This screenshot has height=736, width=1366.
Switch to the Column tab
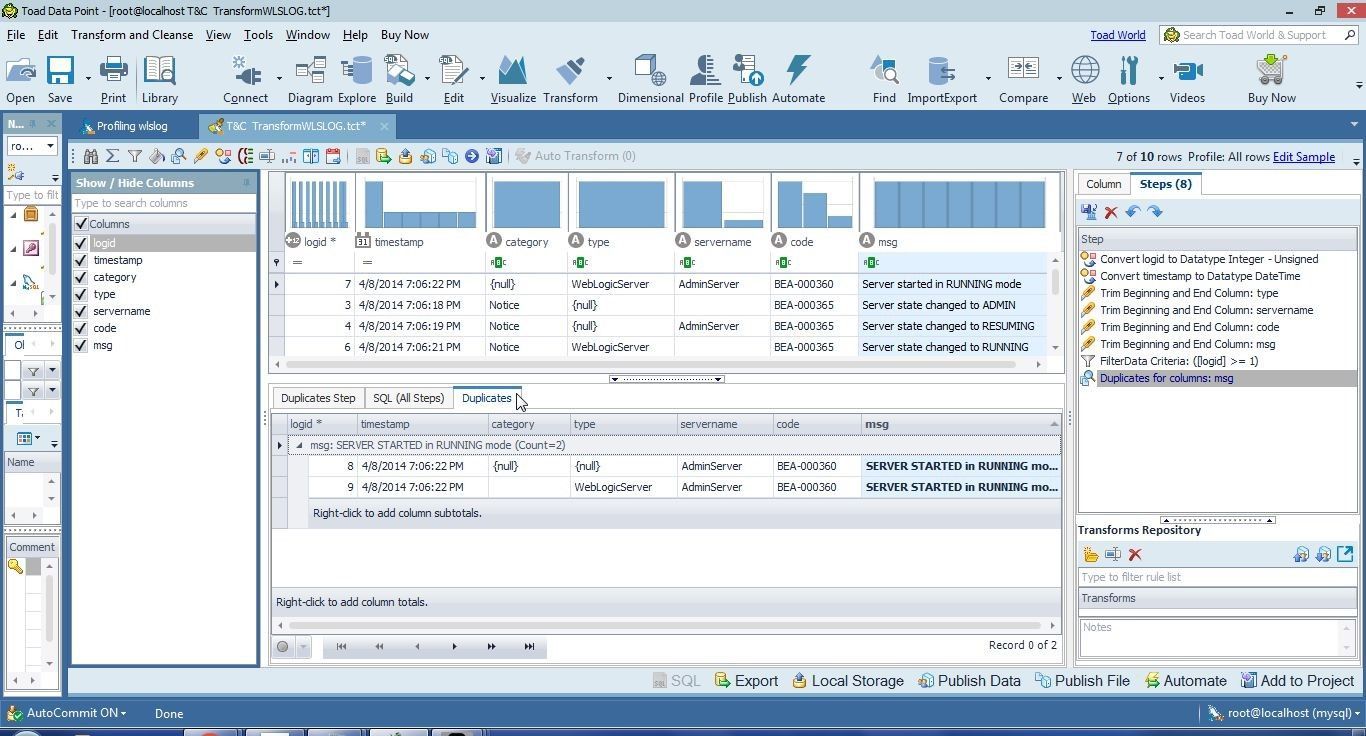(1103, 184)
